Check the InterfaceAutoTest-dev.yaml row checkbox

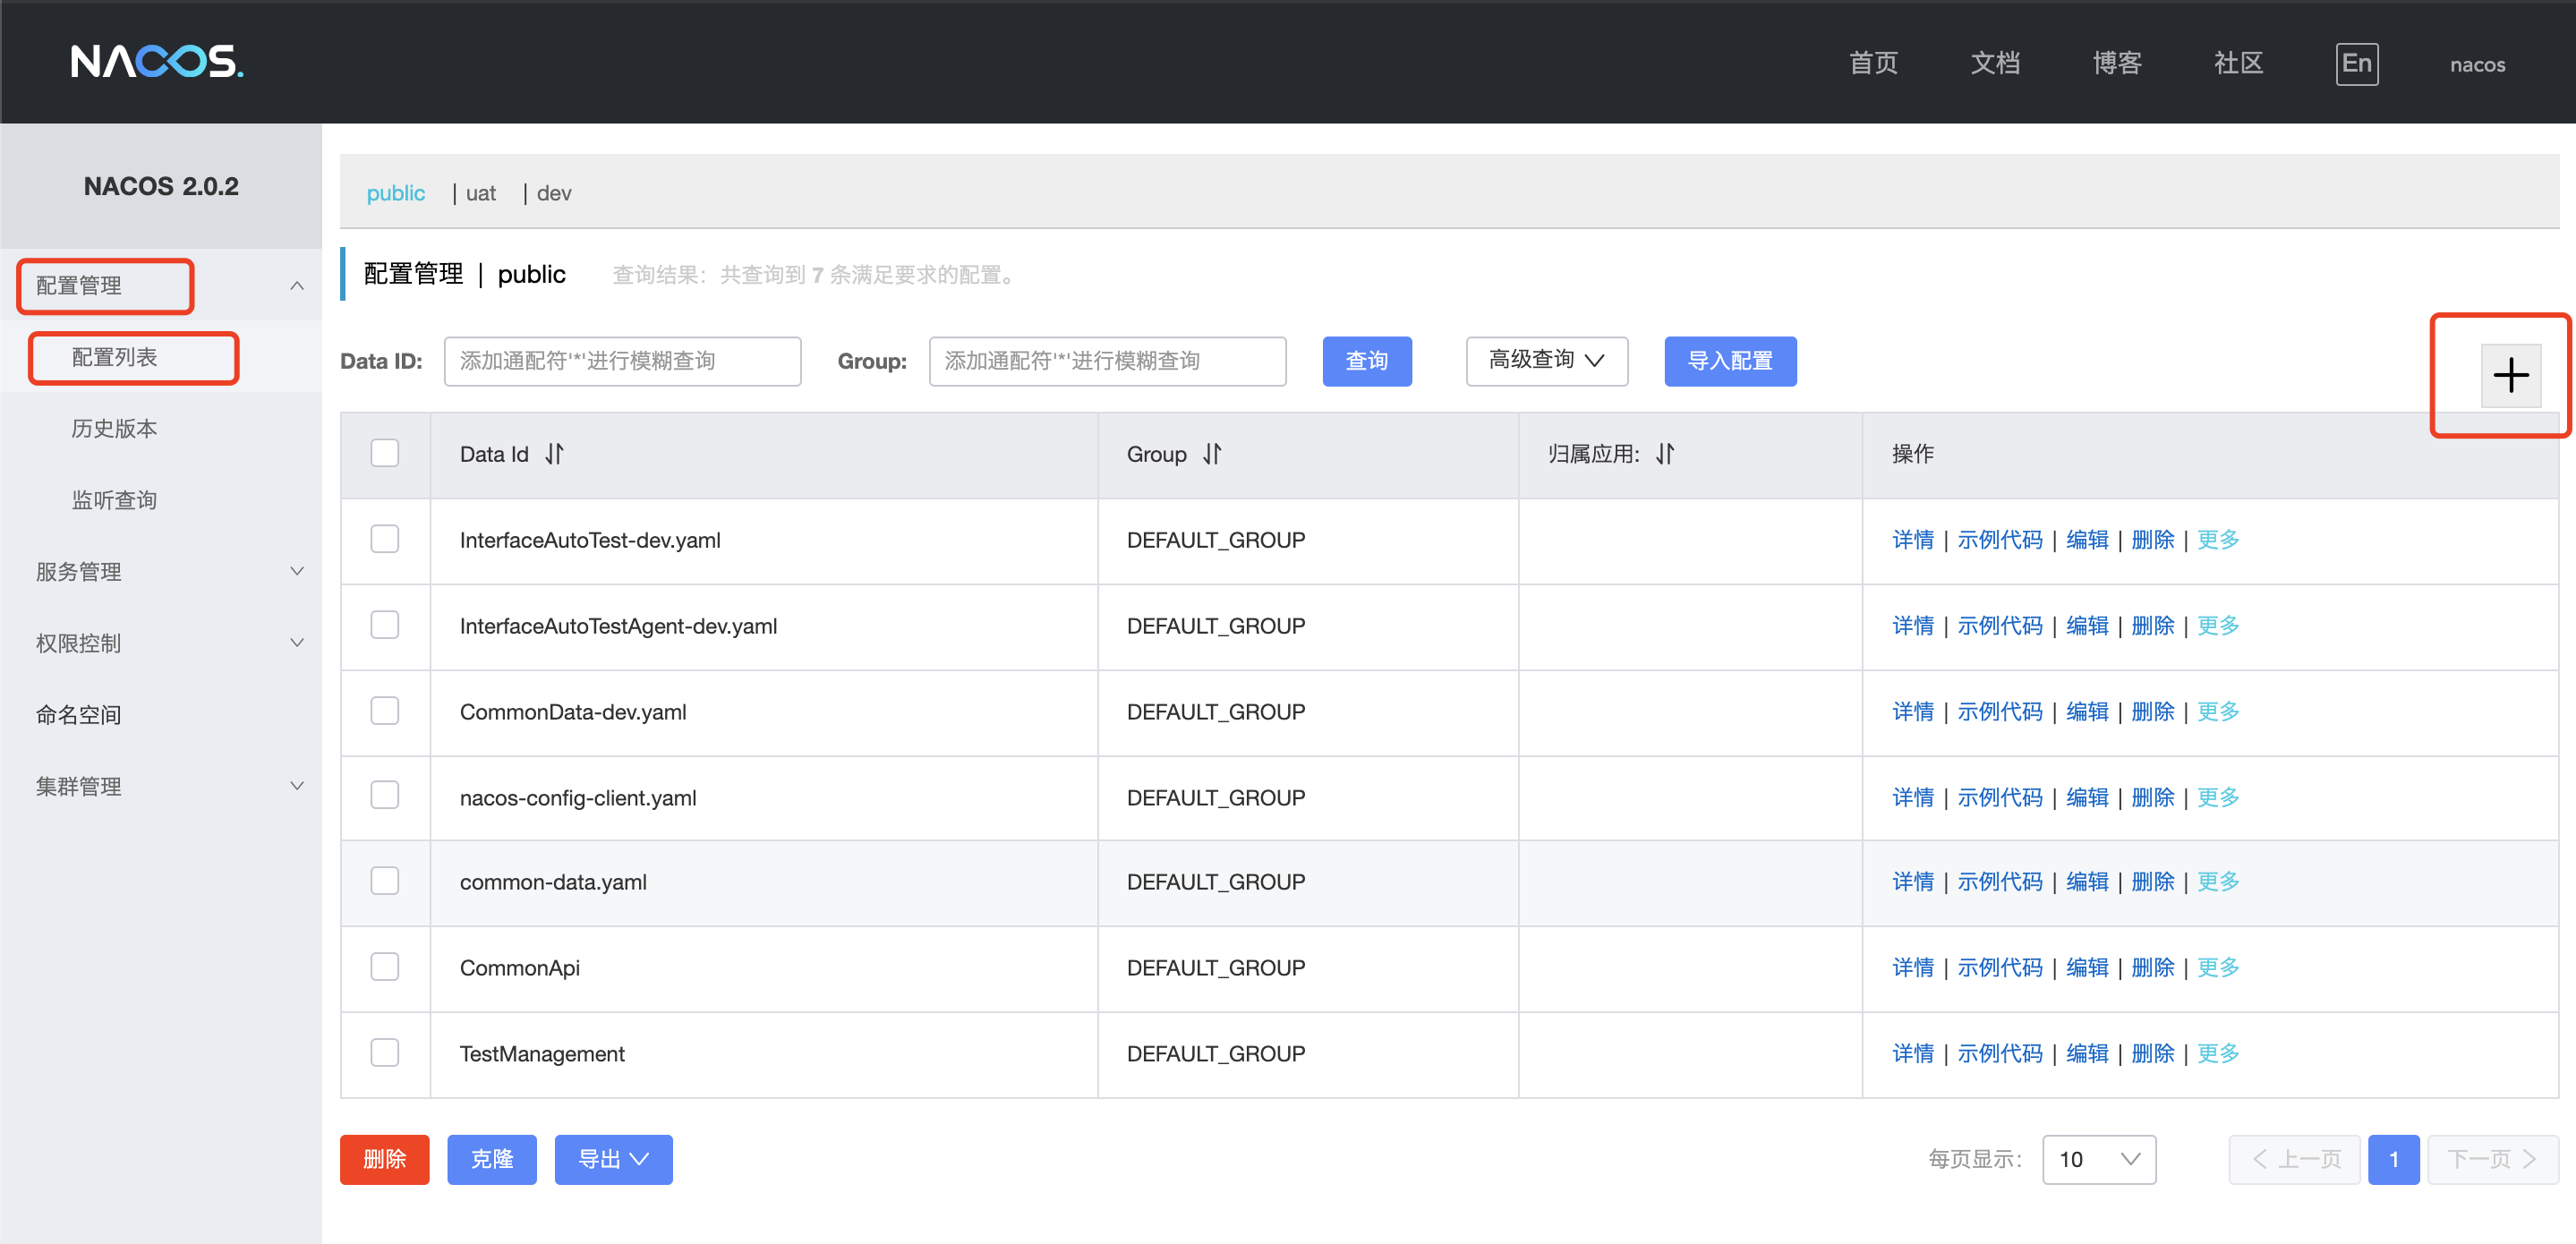click(385, 539)
